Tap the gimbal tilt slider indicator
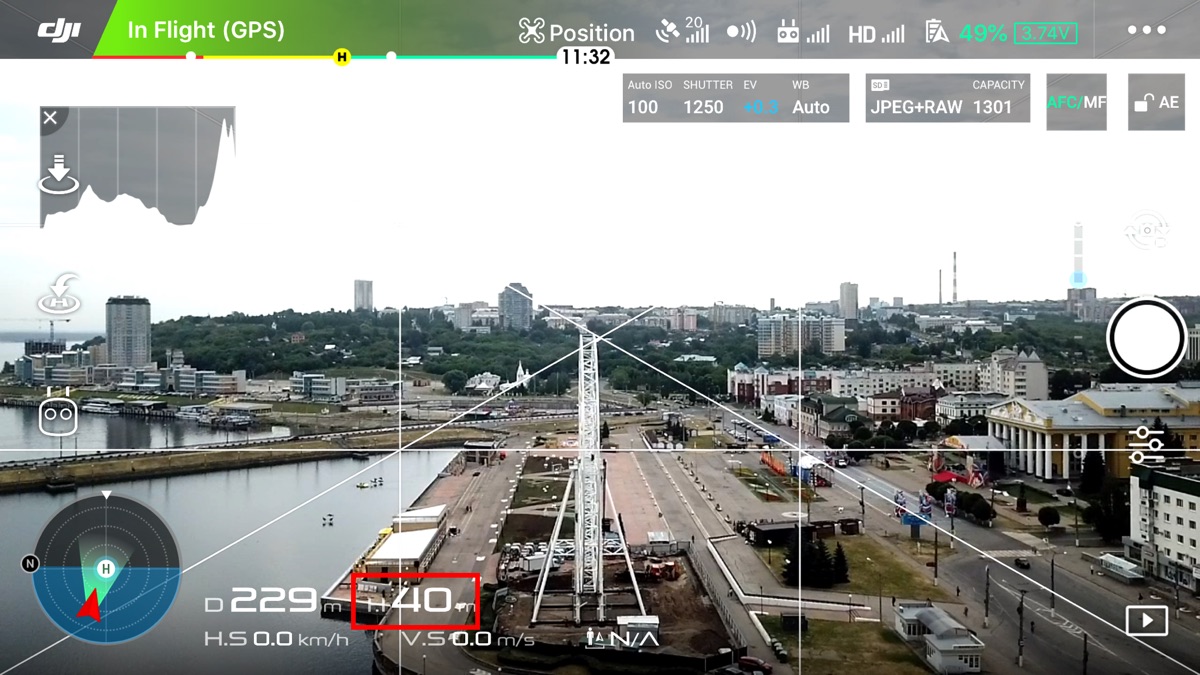1200x675 pixels. [1078, 278]
